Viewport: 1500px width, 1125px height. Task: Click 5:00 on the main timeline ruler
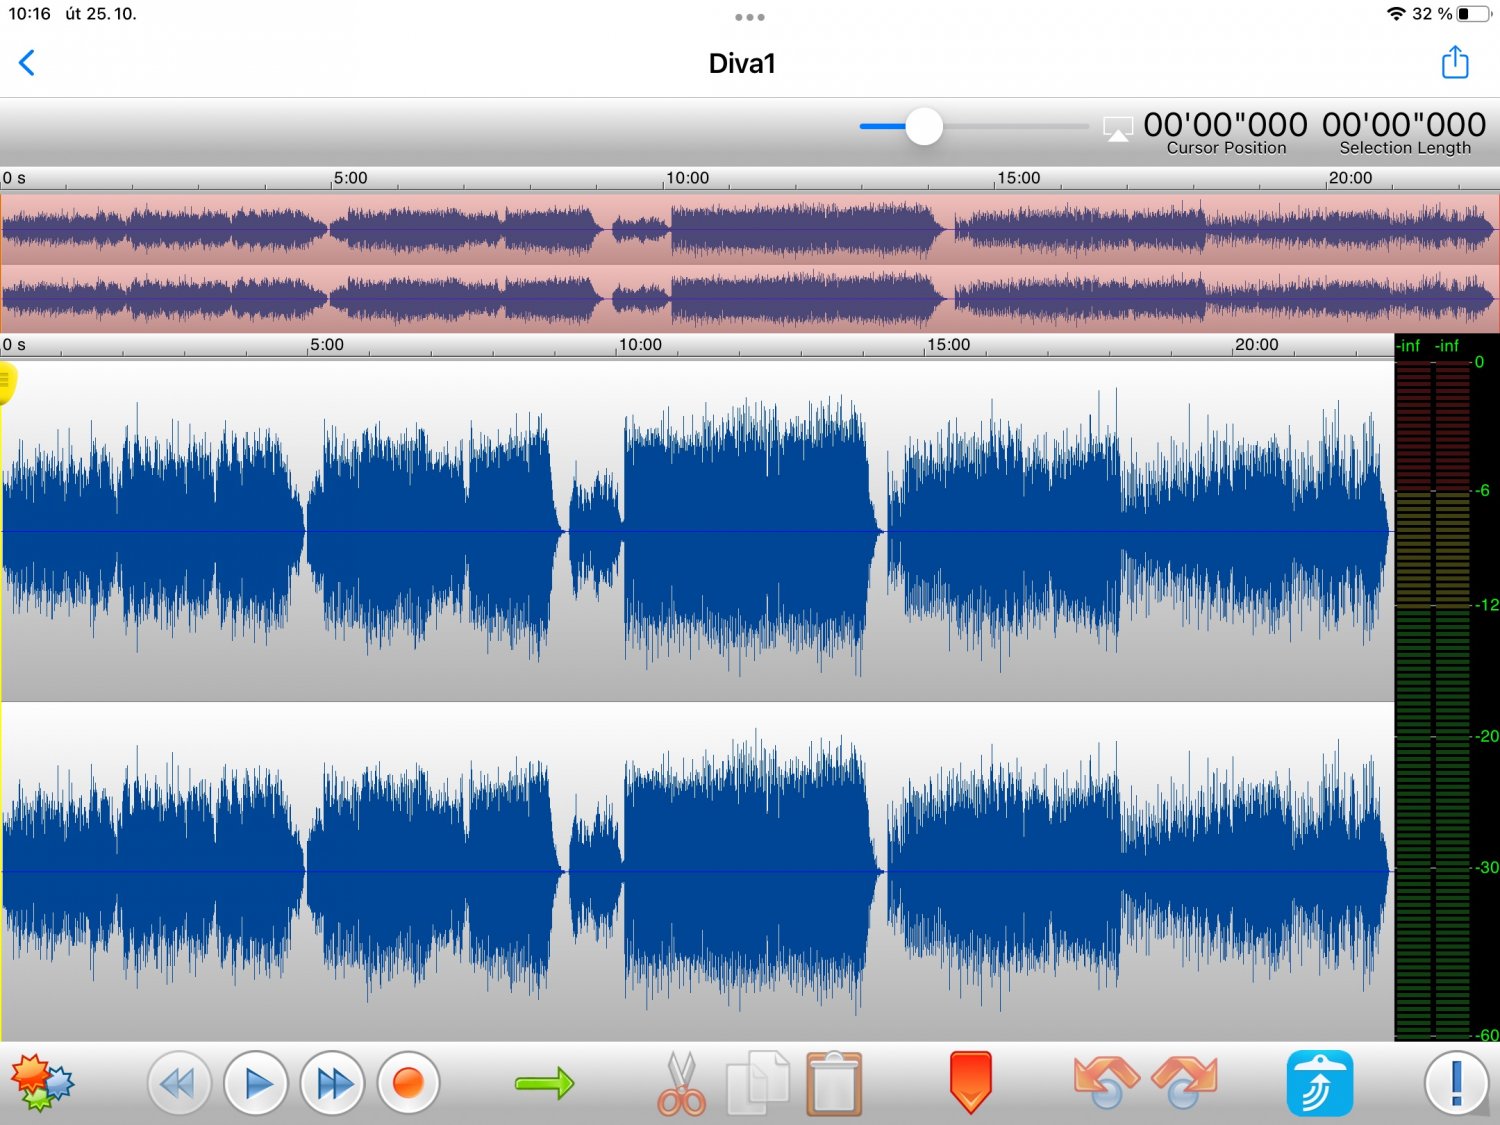326,345
